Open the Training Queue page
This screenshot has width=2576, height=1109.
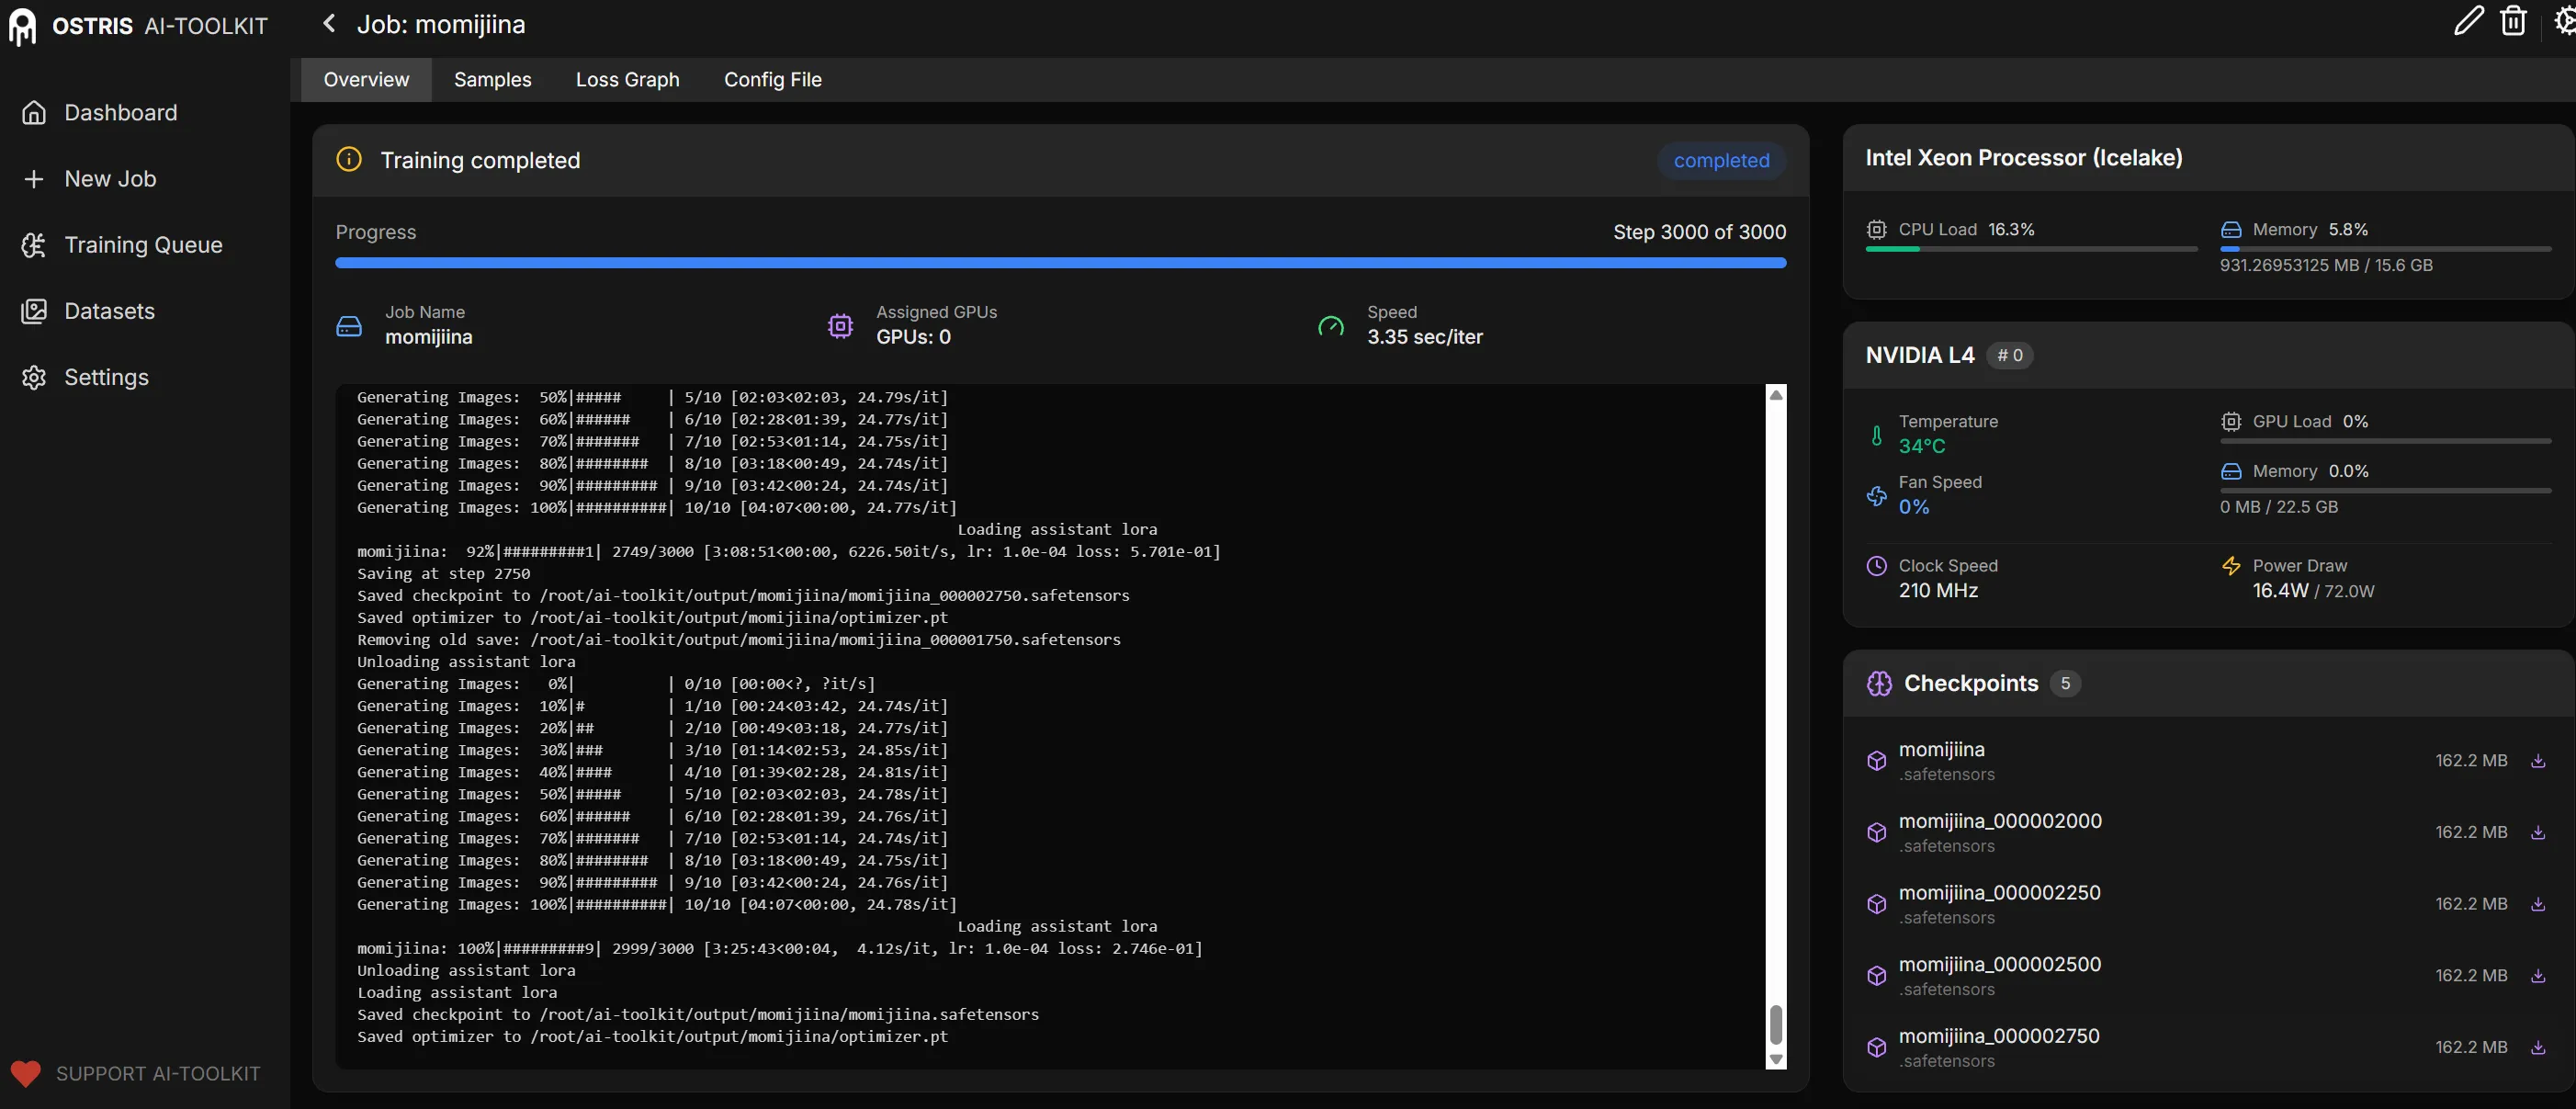pyautogui.click(x=143, y=245)
